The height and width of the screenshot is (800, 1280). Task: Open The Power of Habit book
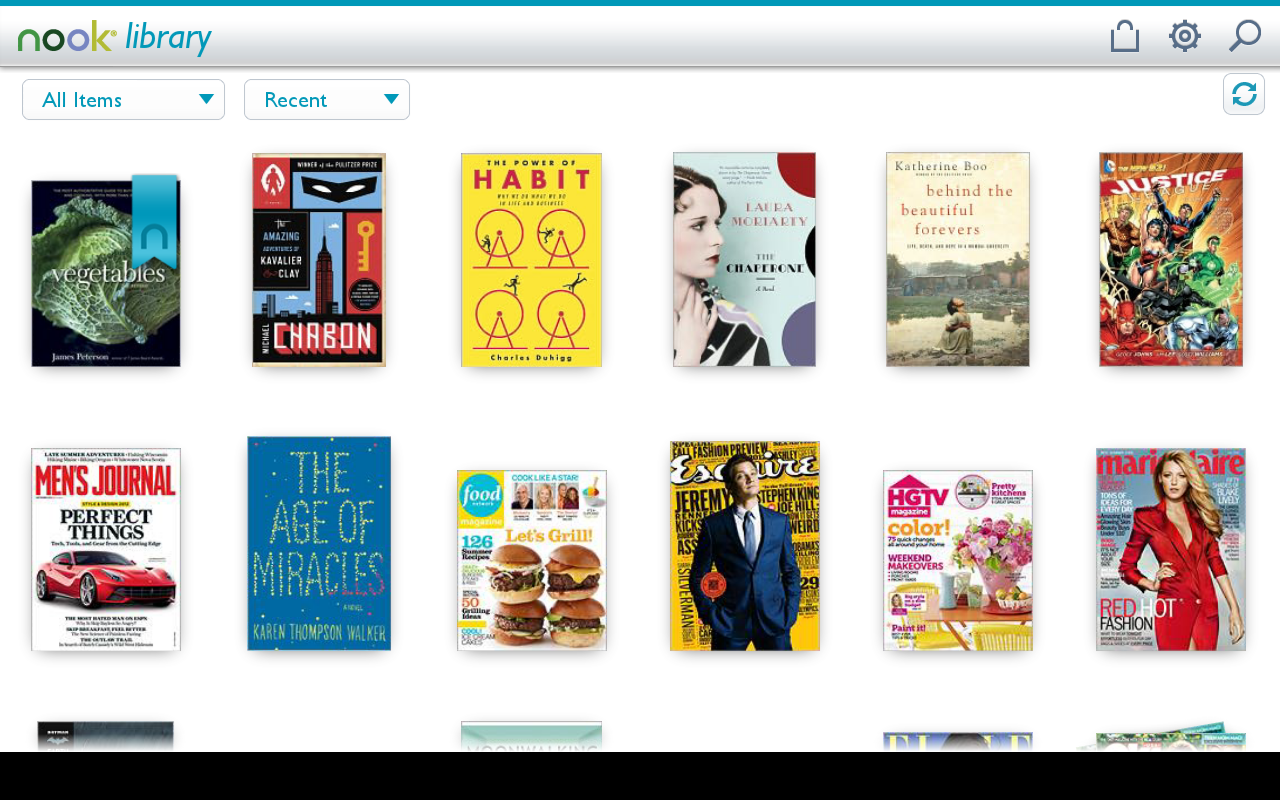(531, 260)
